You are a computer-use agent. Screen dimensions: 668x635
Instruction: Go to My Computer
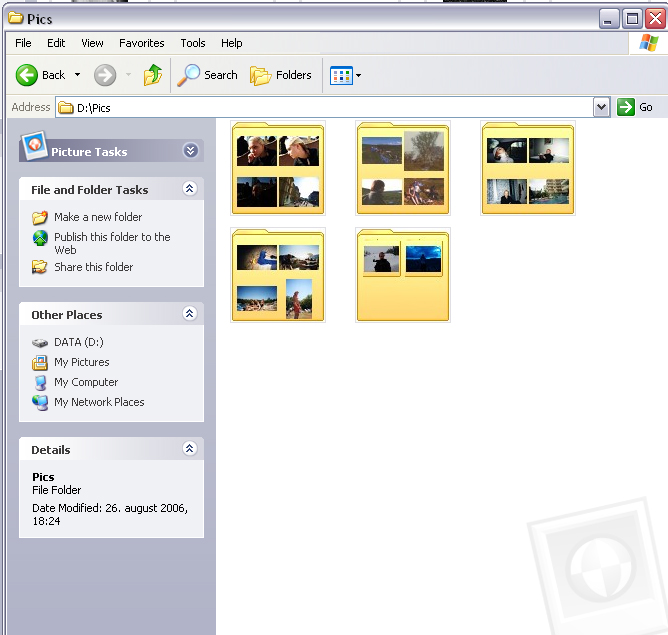86,382
